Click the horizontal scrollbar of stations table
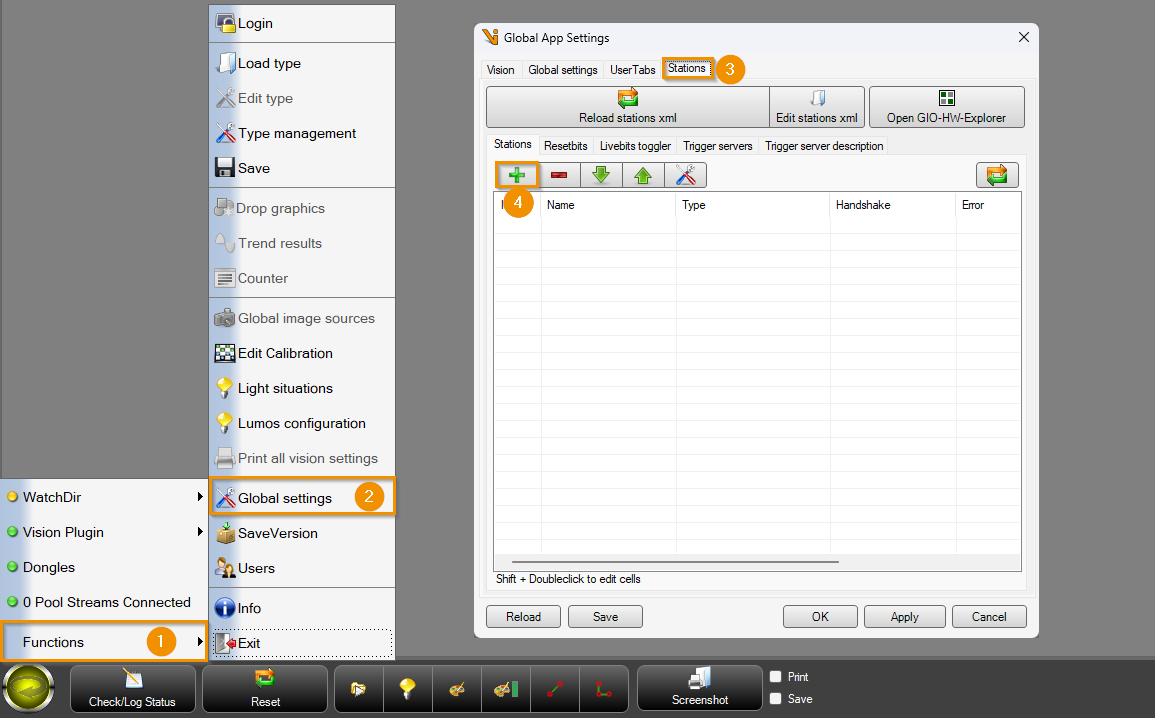The height and width of the screenshot is (718, 1155). tap(675, 562)
